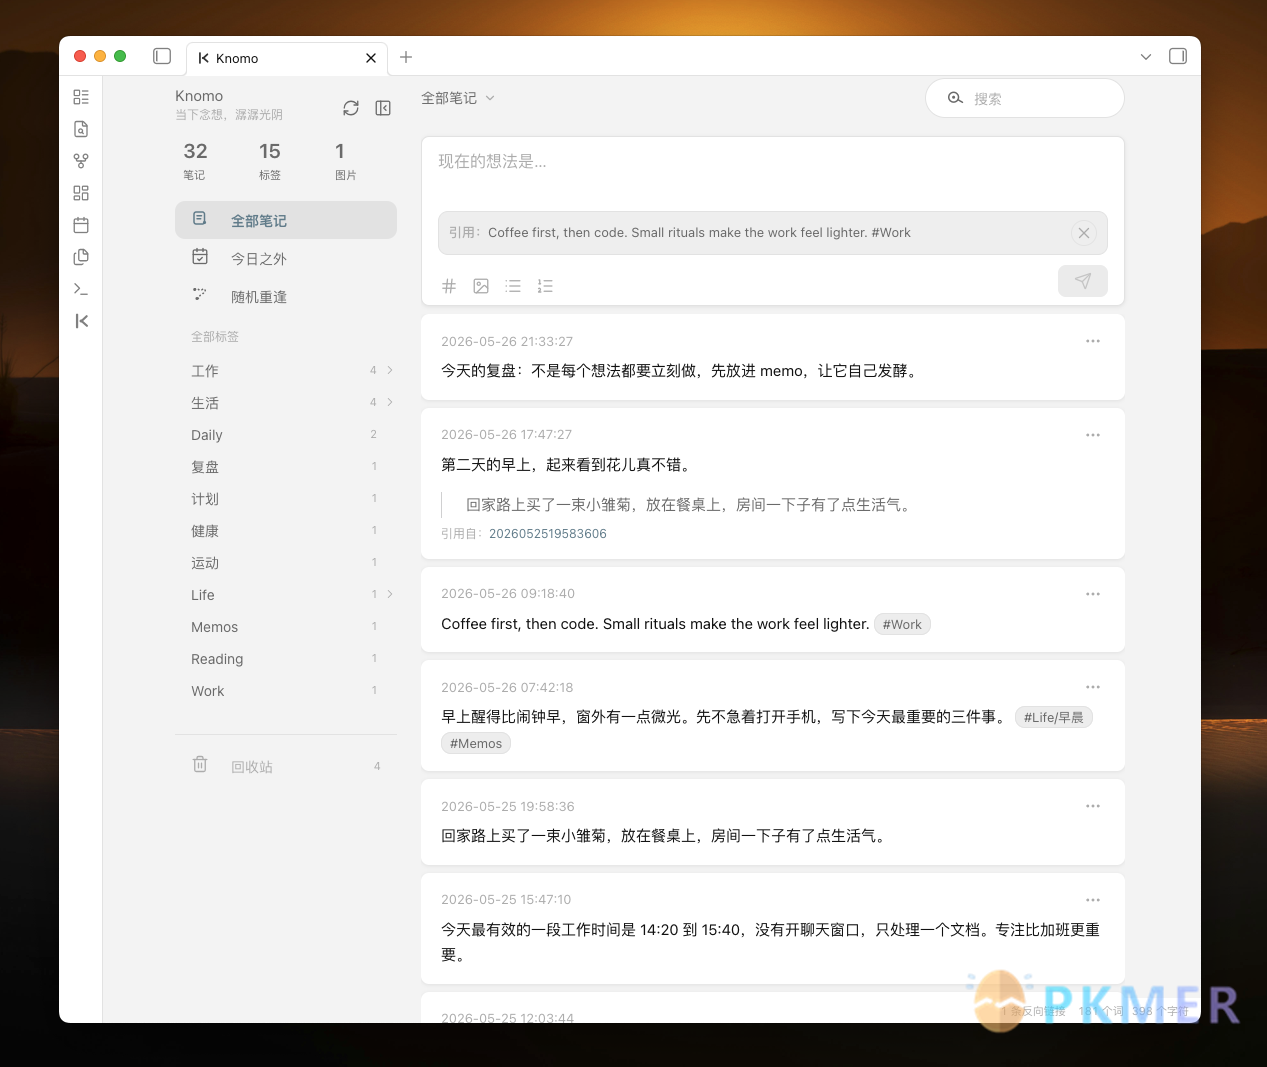This screenshot has height=1067, width=1267.
Task: Open more options for 07:42:18 memo
Action: point(1093,687)
